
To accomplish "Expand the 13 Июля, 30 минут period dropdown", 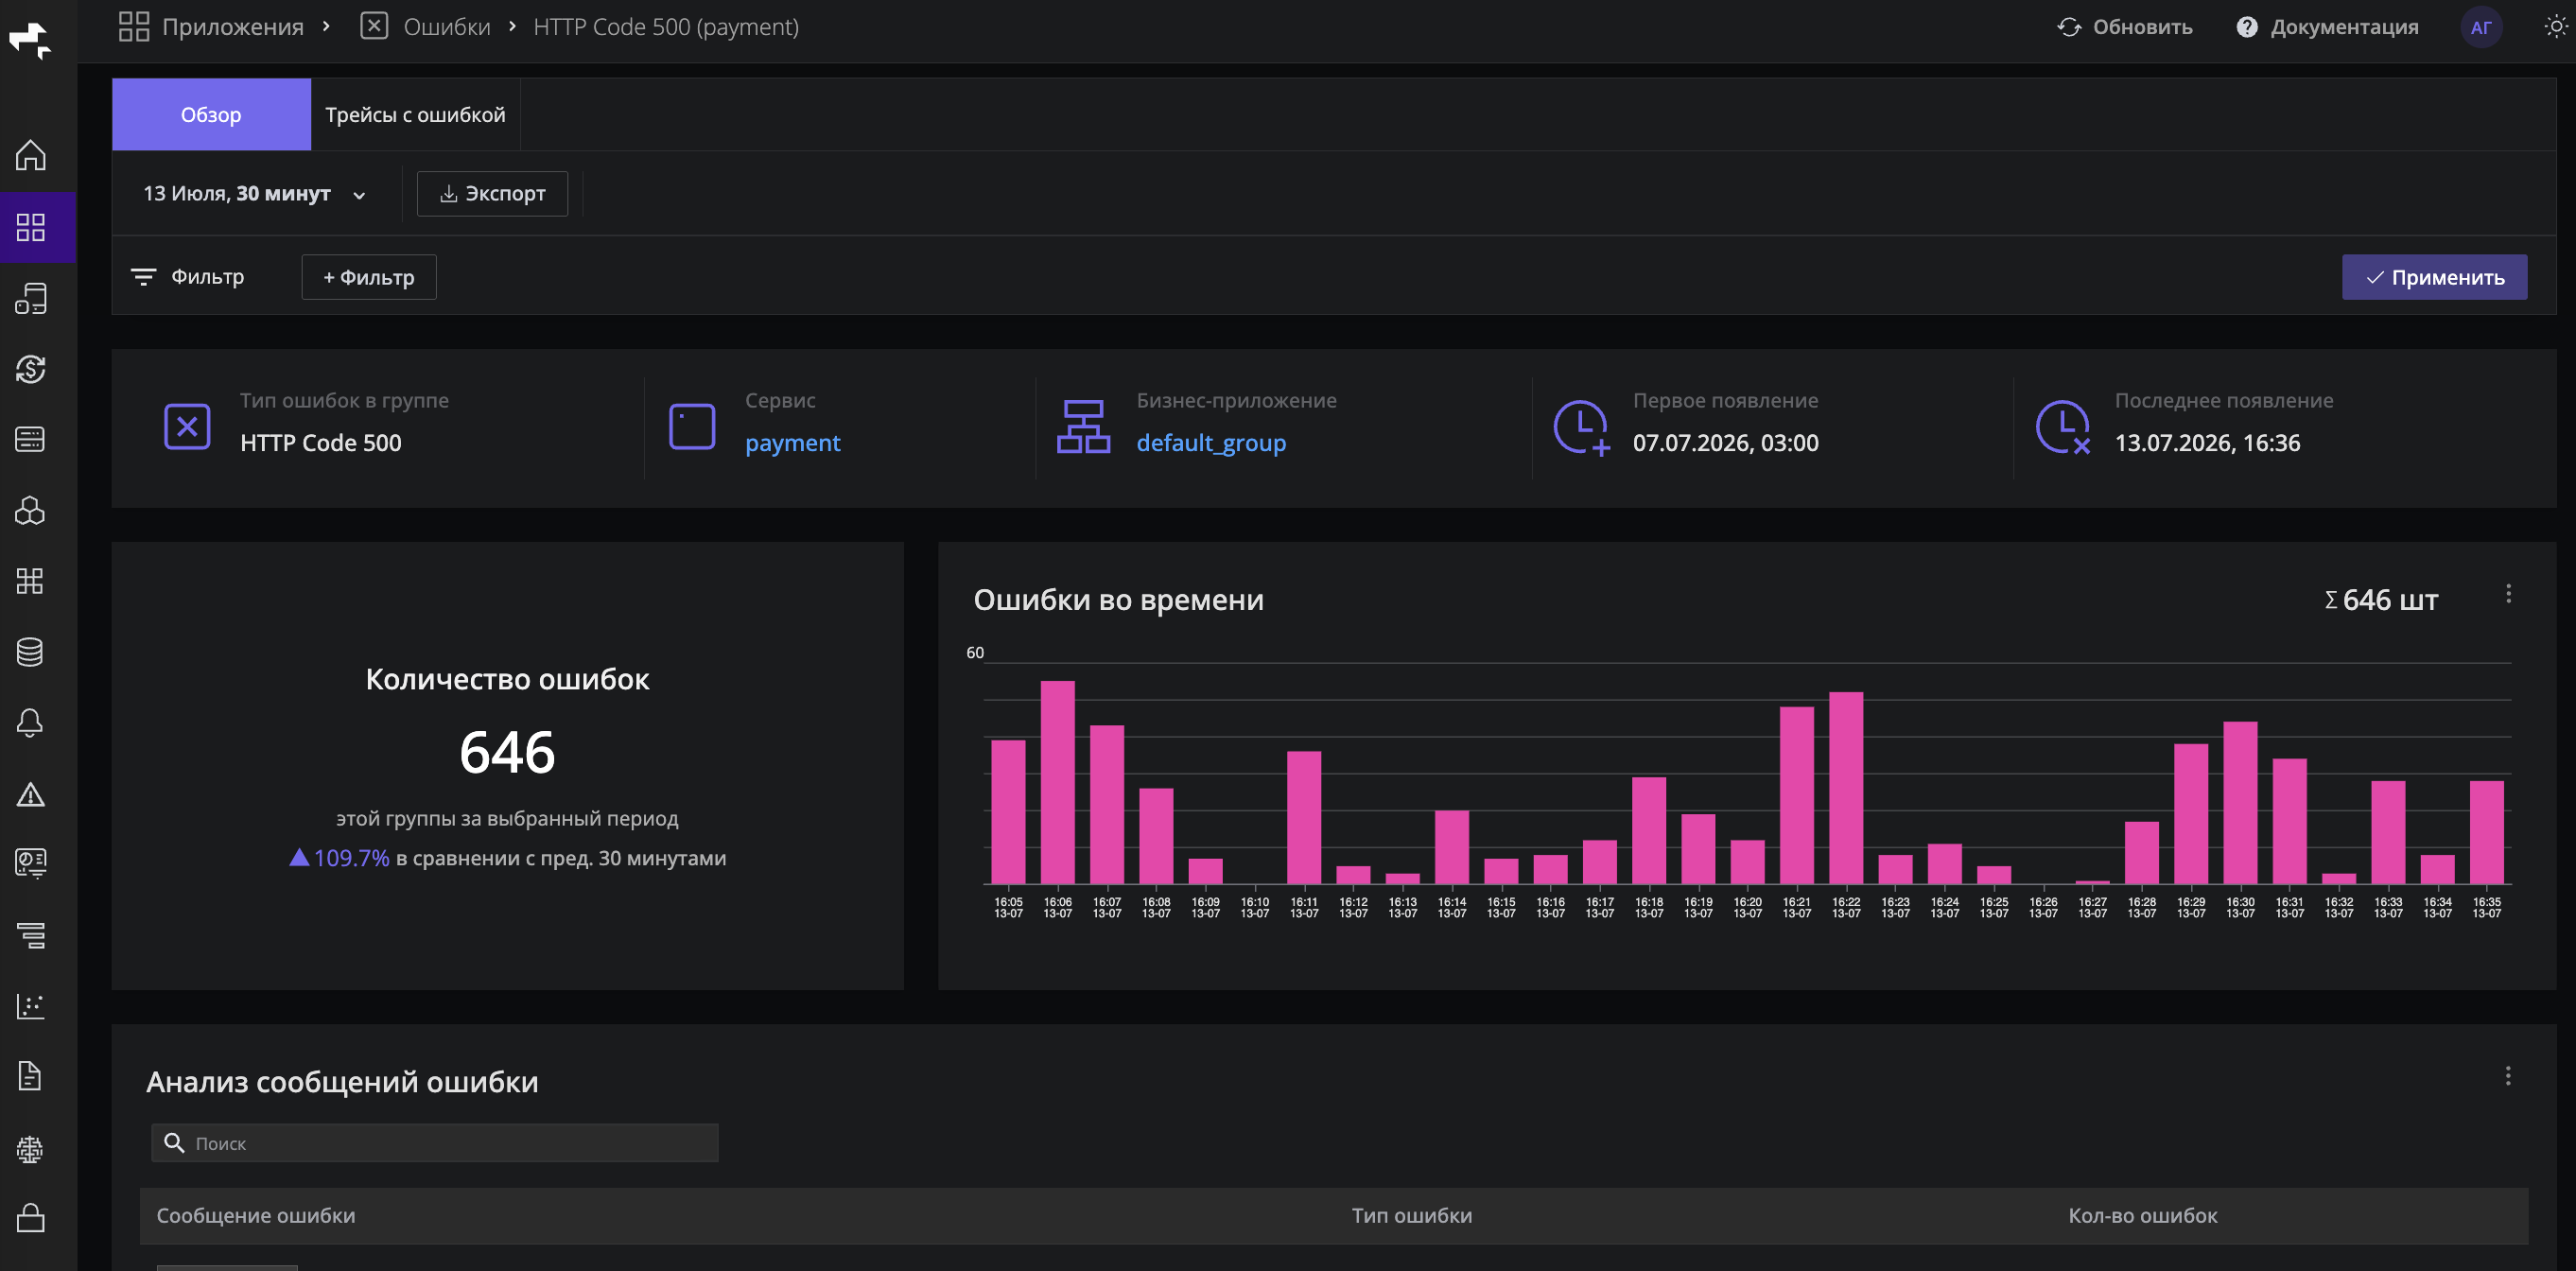I will [x=254, y=194].
